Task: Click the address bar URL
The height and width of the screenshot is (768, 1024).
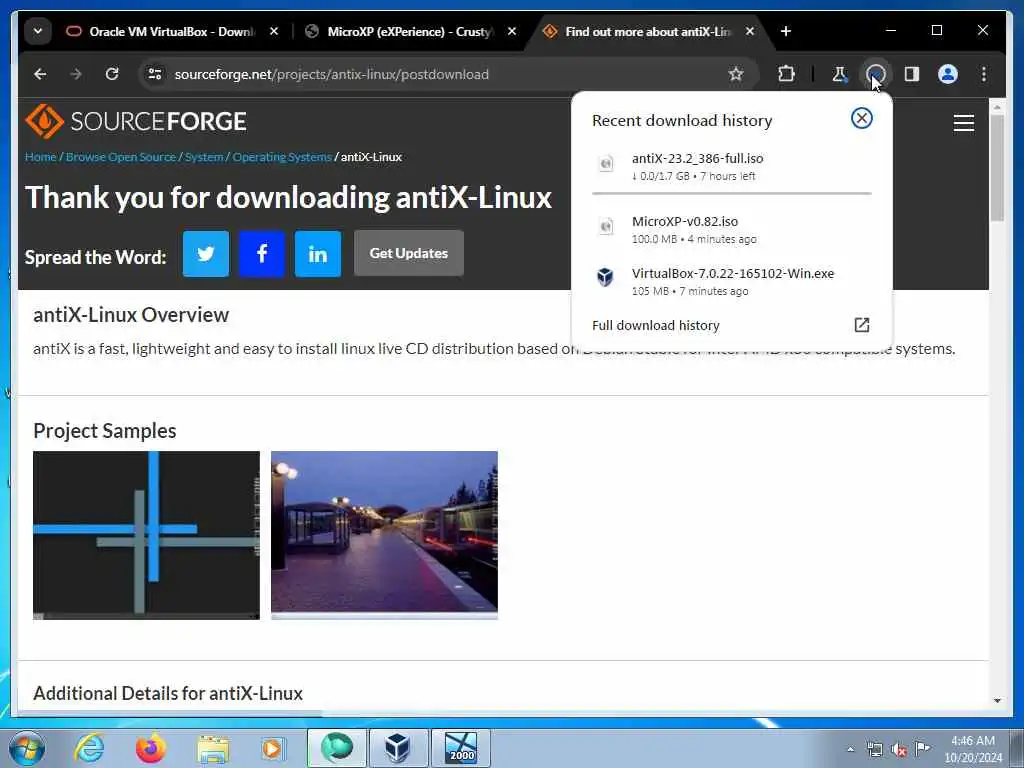Action: tap(332, 74)
